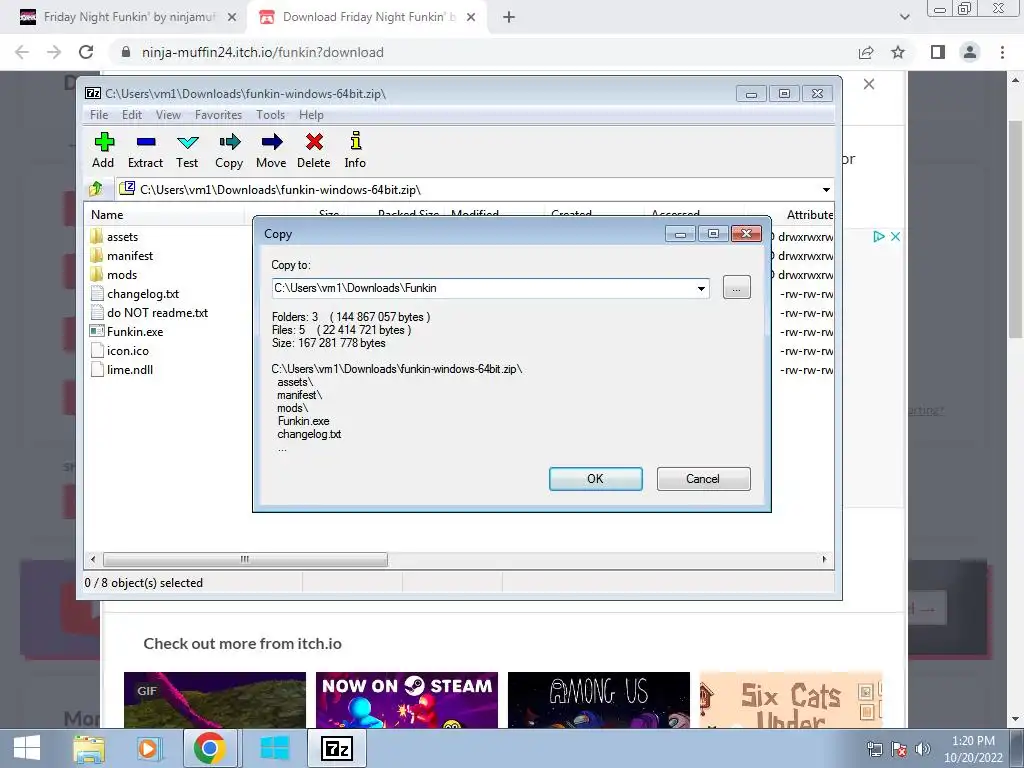Click the Attributes column header
This screenshot has width=1024, height=768.
(809, 214)
